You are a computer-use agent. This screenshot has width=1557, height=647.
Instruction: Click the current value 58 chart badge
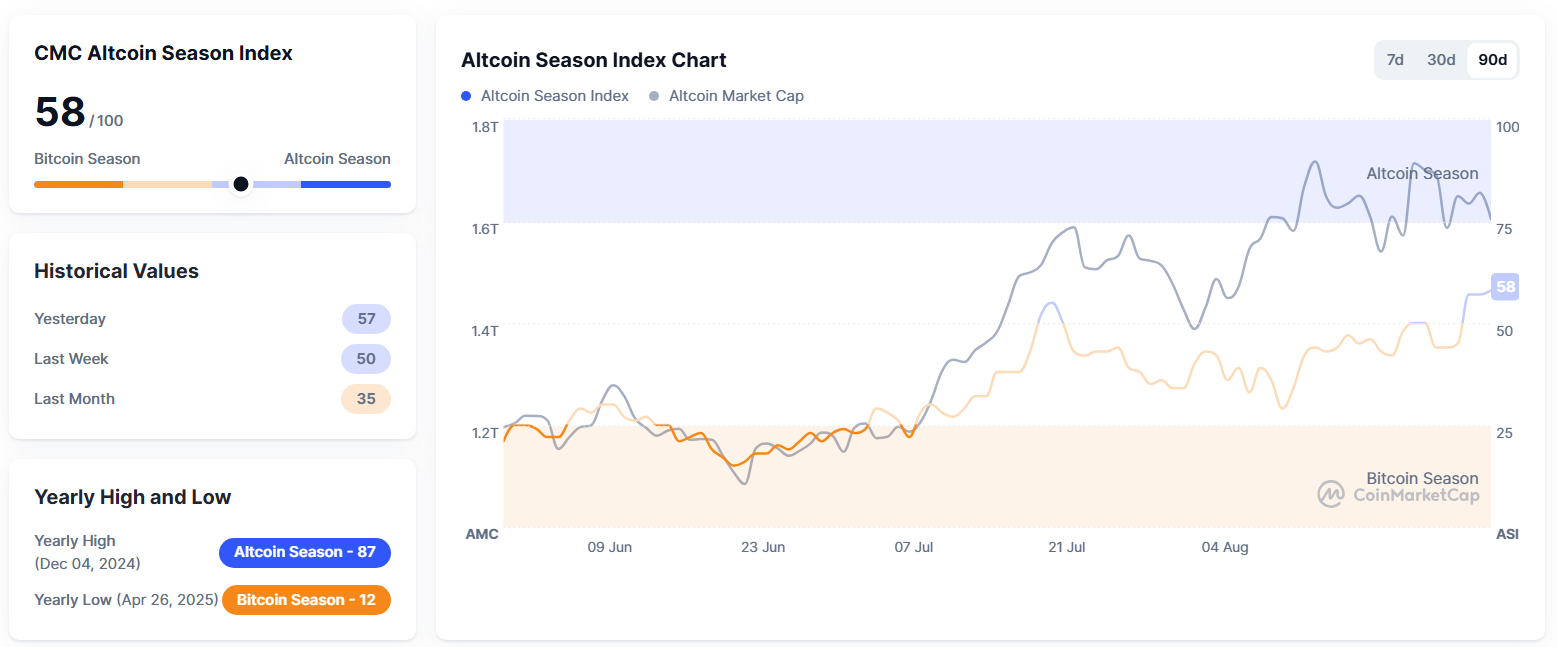pos(1505,287)
